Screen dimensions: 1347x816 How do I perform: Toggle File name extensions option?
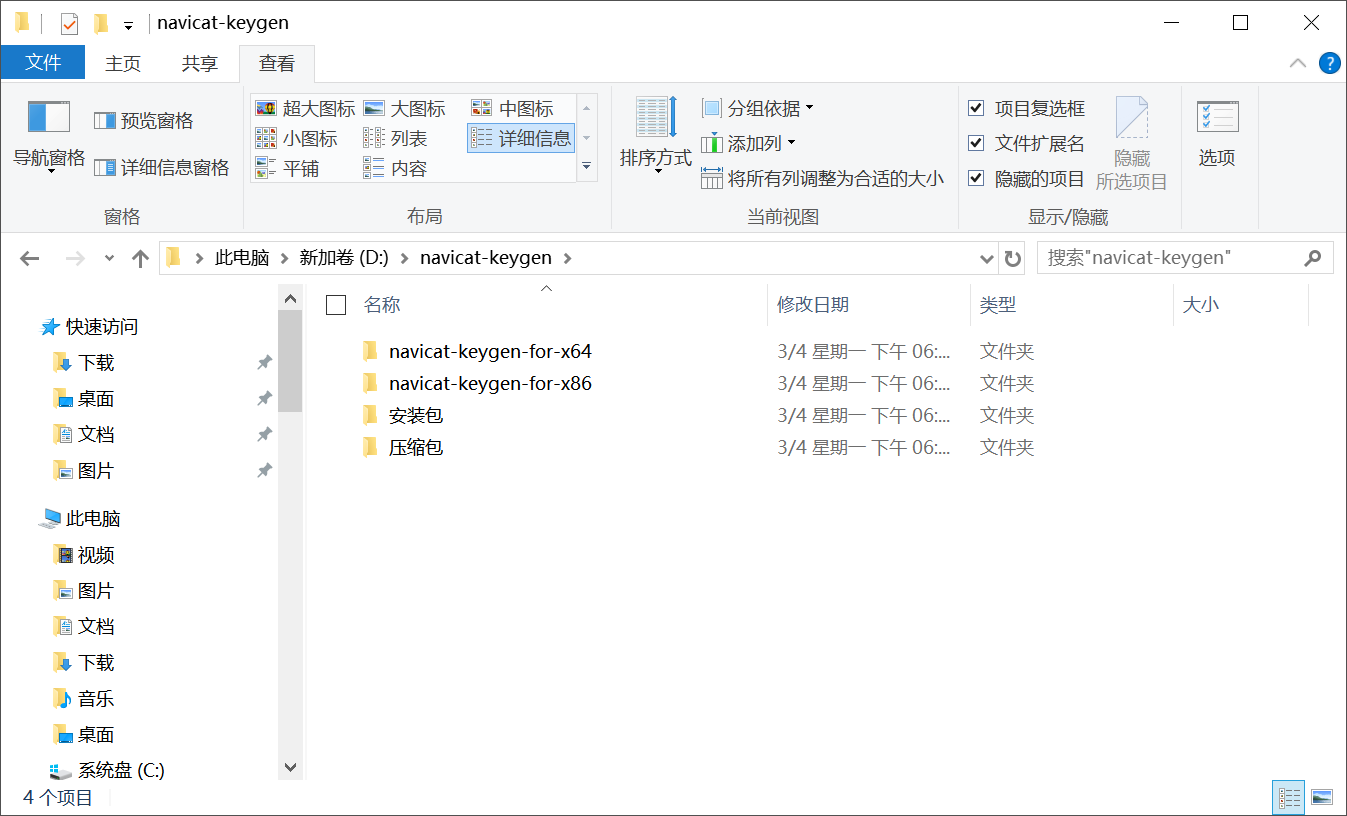(1026, 143)
